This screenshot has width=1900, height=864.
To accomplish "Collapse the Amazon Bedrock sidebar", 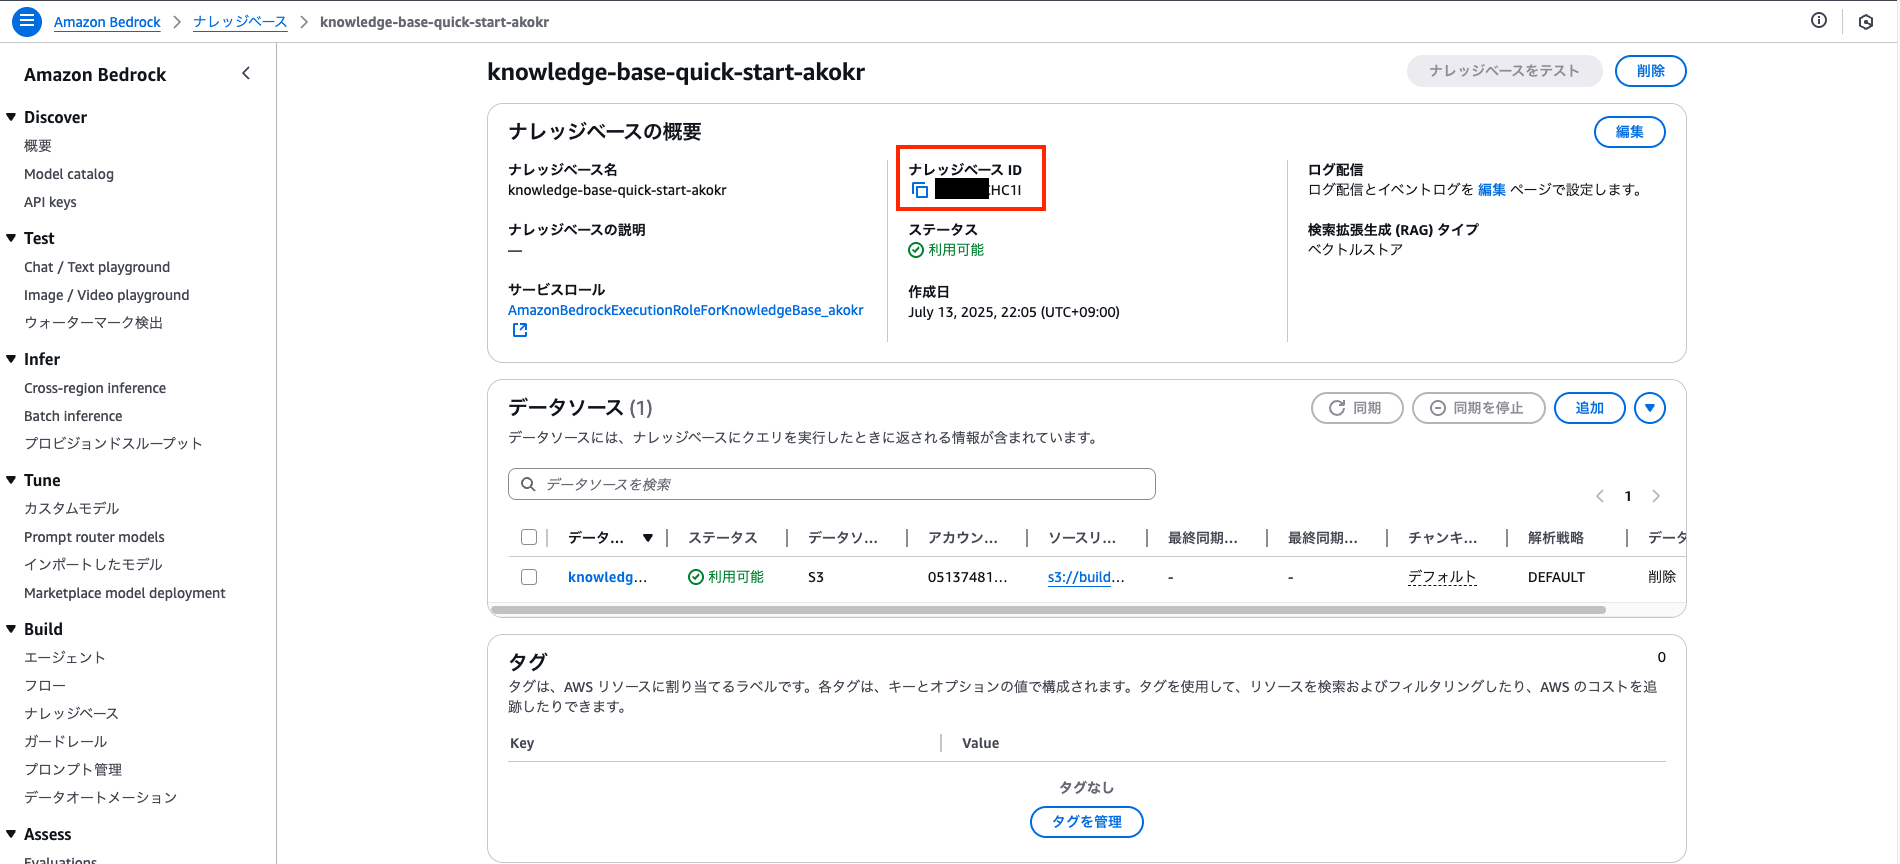I will coord(246,74).
